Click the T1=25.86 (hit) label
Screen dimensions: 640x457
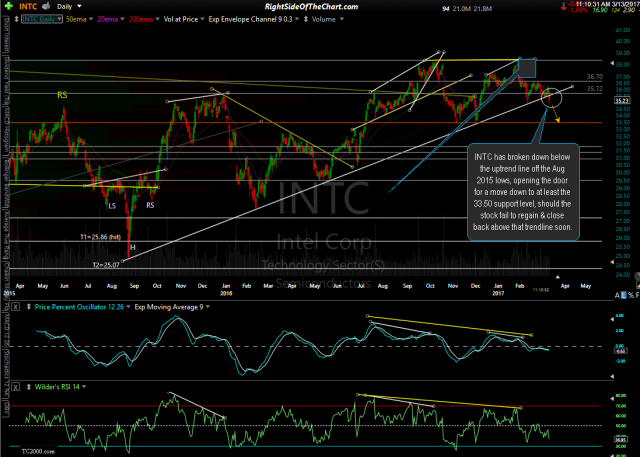tap(100, 237)
